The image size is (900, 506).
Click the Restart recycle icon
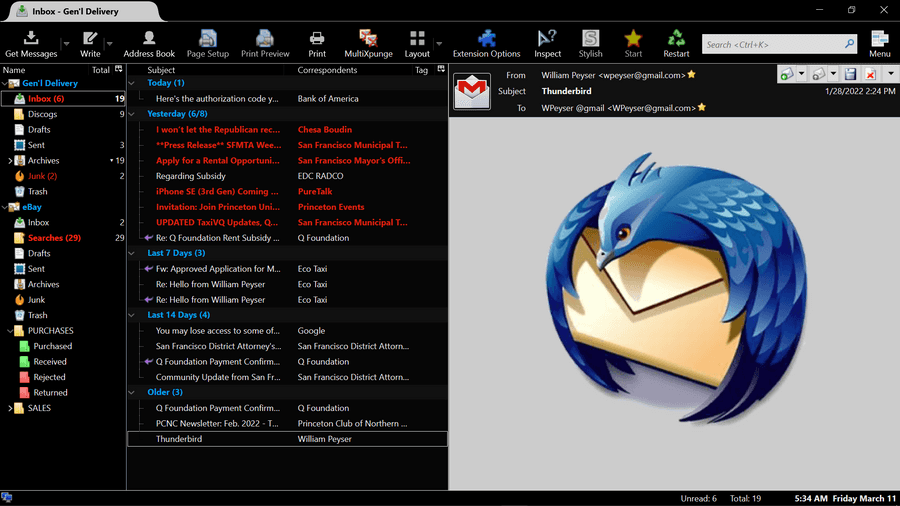676,39
